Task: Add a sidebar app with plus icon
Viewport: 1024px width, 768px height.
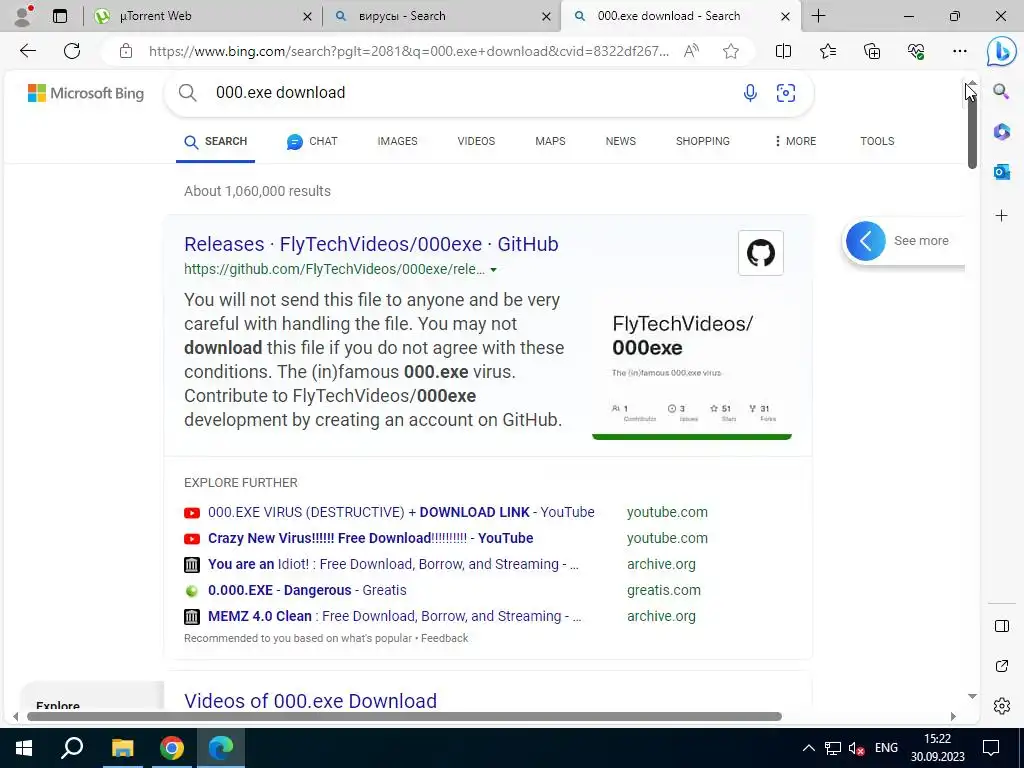Action: click(x=1001, y=216)
